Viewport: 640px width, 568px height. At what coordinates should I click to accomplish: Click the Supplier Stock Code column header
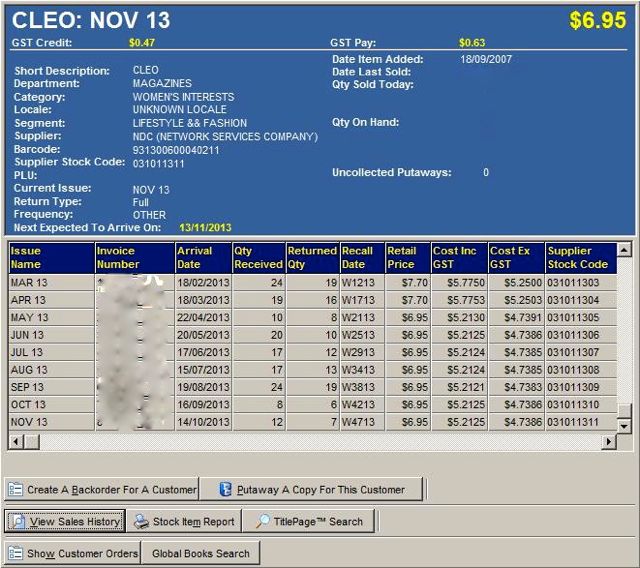(578, 257)
